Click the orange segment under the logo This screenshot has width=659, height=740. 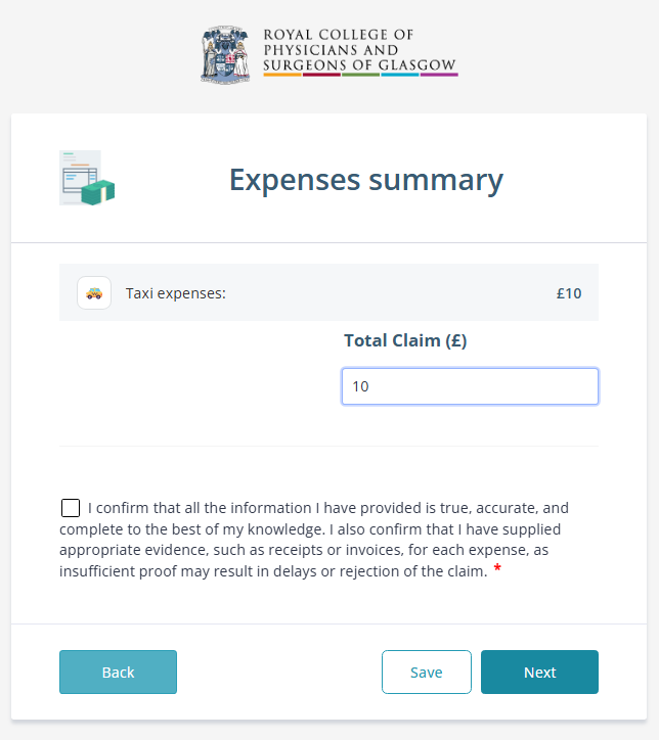pos(282,75)
